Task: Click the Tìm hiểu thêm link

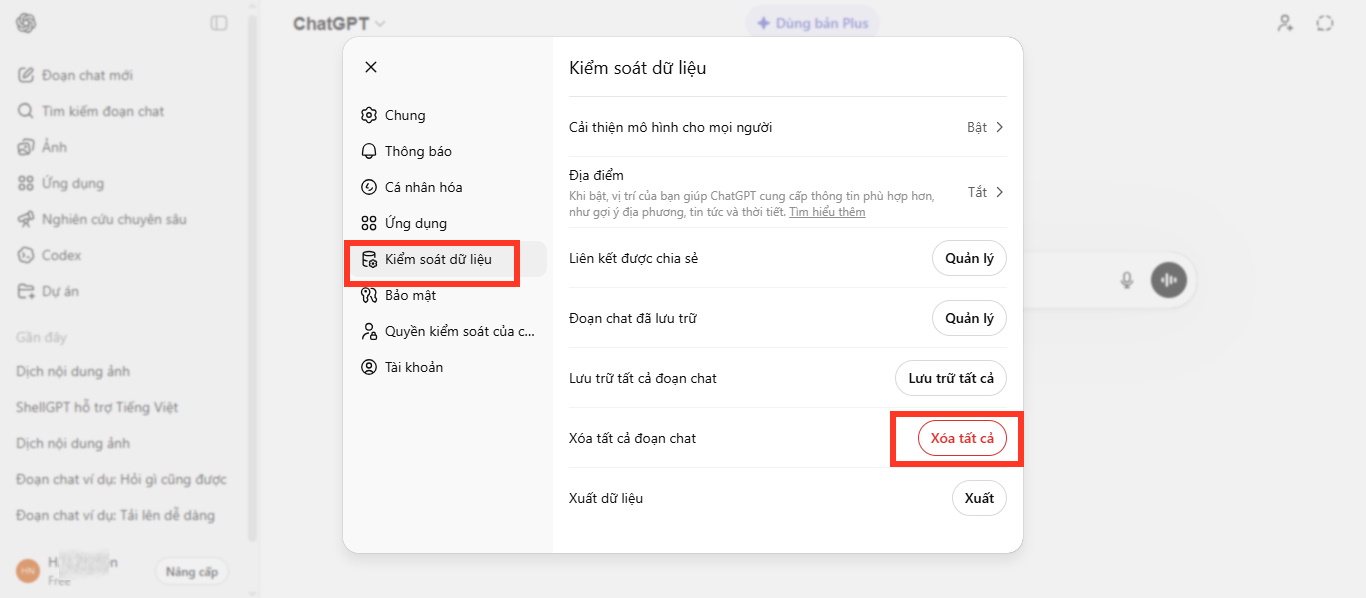Action: coord(827,212)
